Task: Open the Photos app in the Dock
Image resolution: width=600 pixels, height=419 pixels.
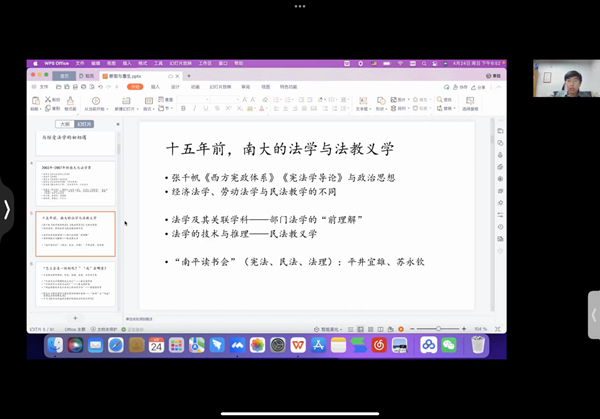Action: click(257, 345)
